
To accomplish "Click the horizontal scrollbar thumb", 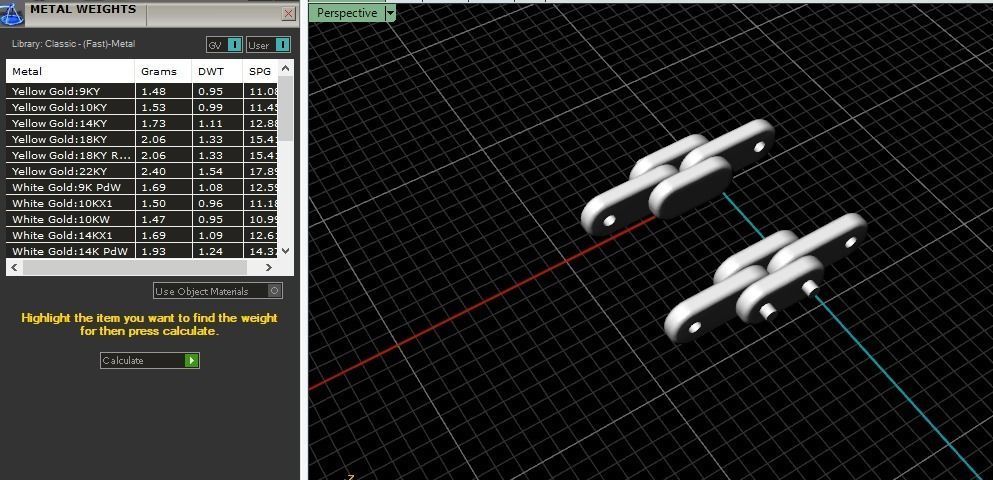I will click(134, 268).
